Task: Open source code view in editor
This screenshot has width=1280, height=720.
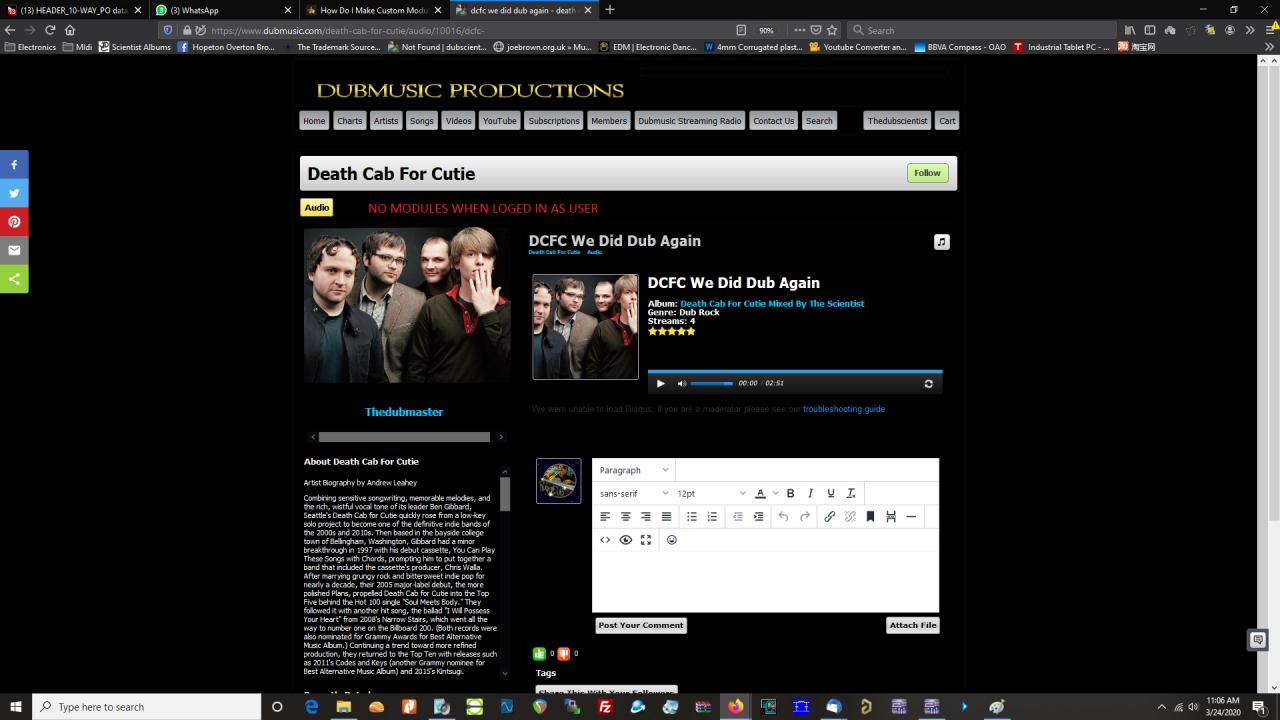Action: tap(605, 540)
